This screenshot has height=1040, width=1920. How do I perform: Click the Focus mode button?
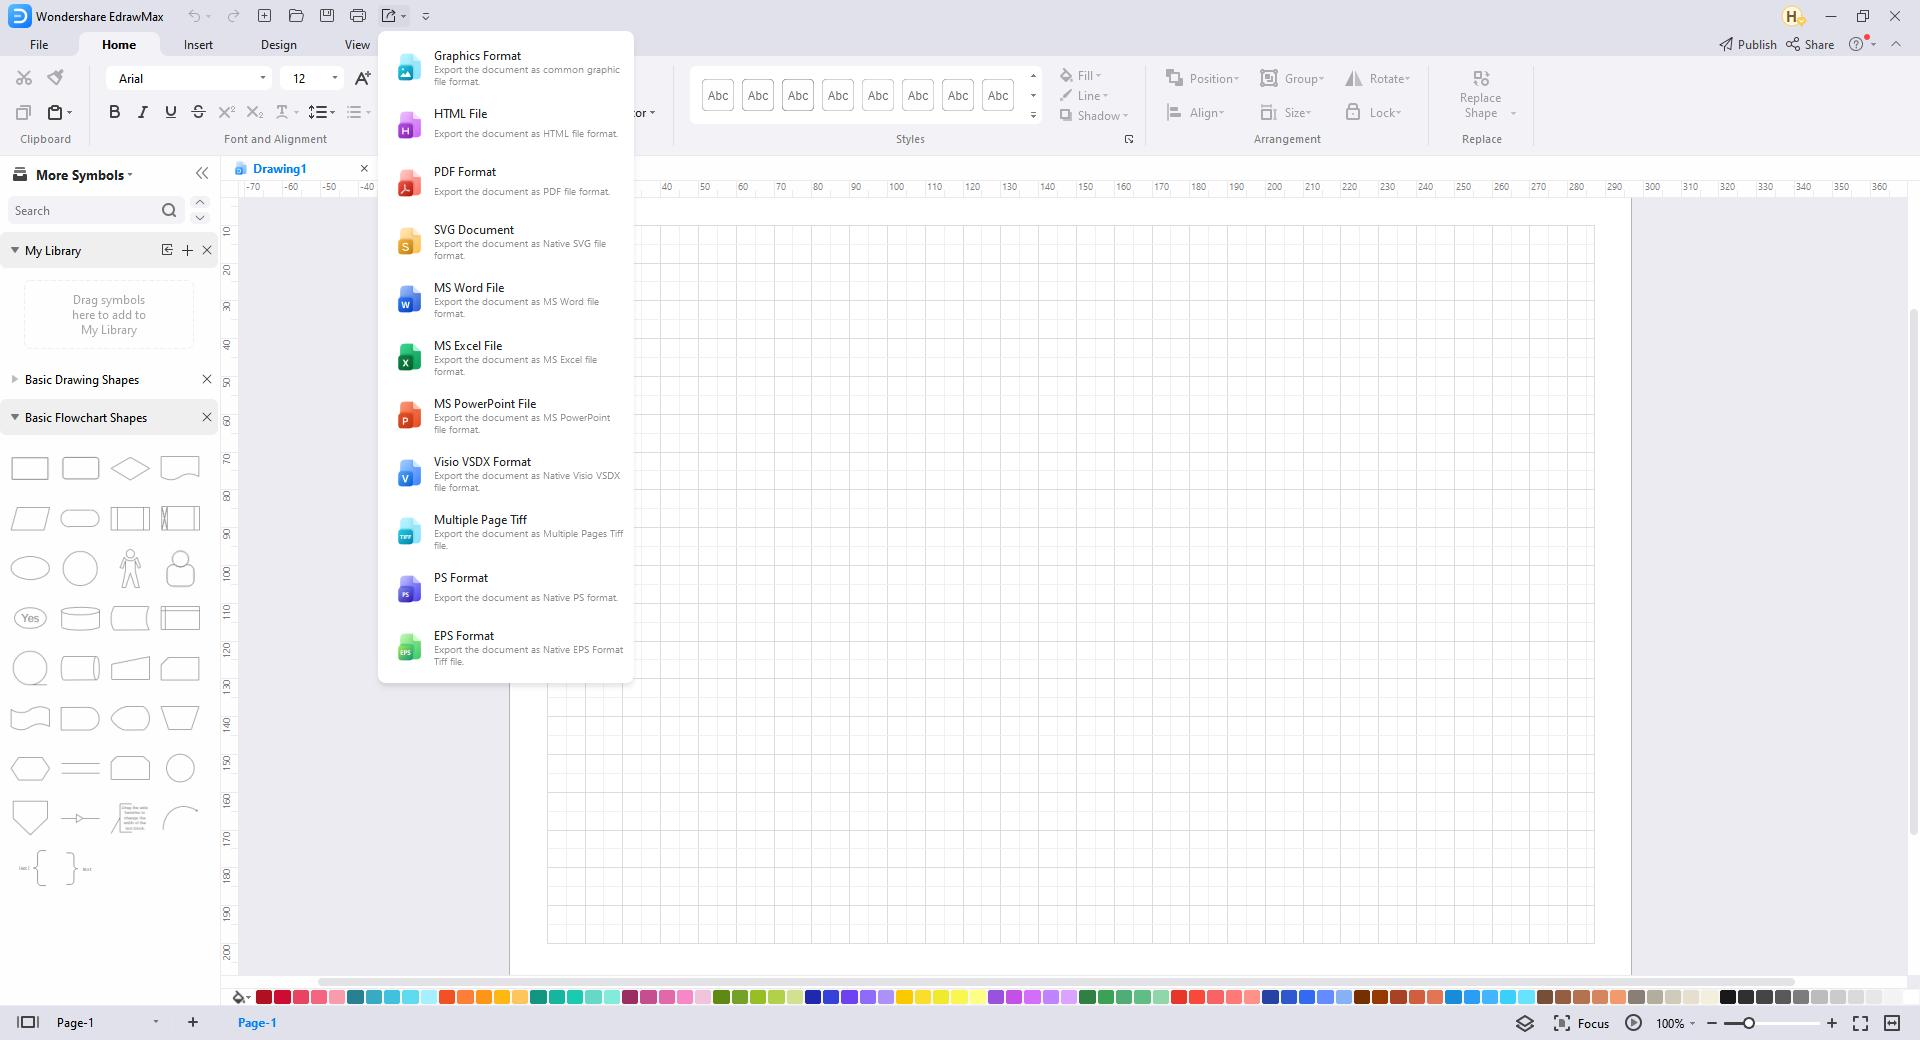[1581, 1023]
